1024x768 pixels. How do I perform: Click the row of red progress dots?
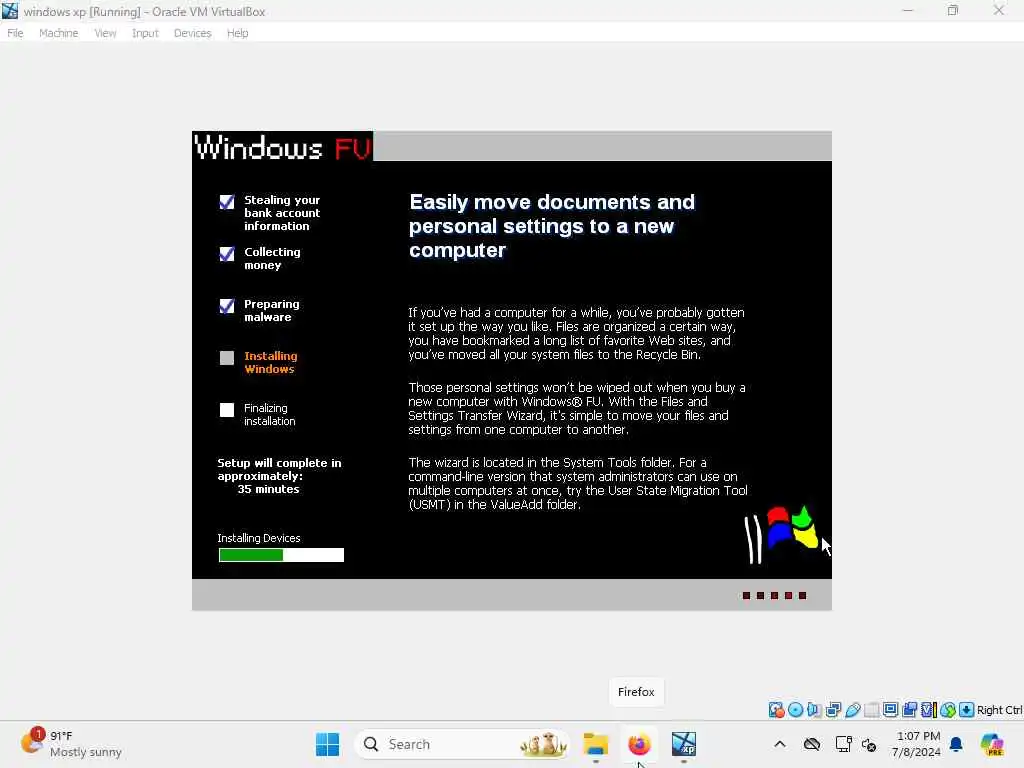[775, 596]
